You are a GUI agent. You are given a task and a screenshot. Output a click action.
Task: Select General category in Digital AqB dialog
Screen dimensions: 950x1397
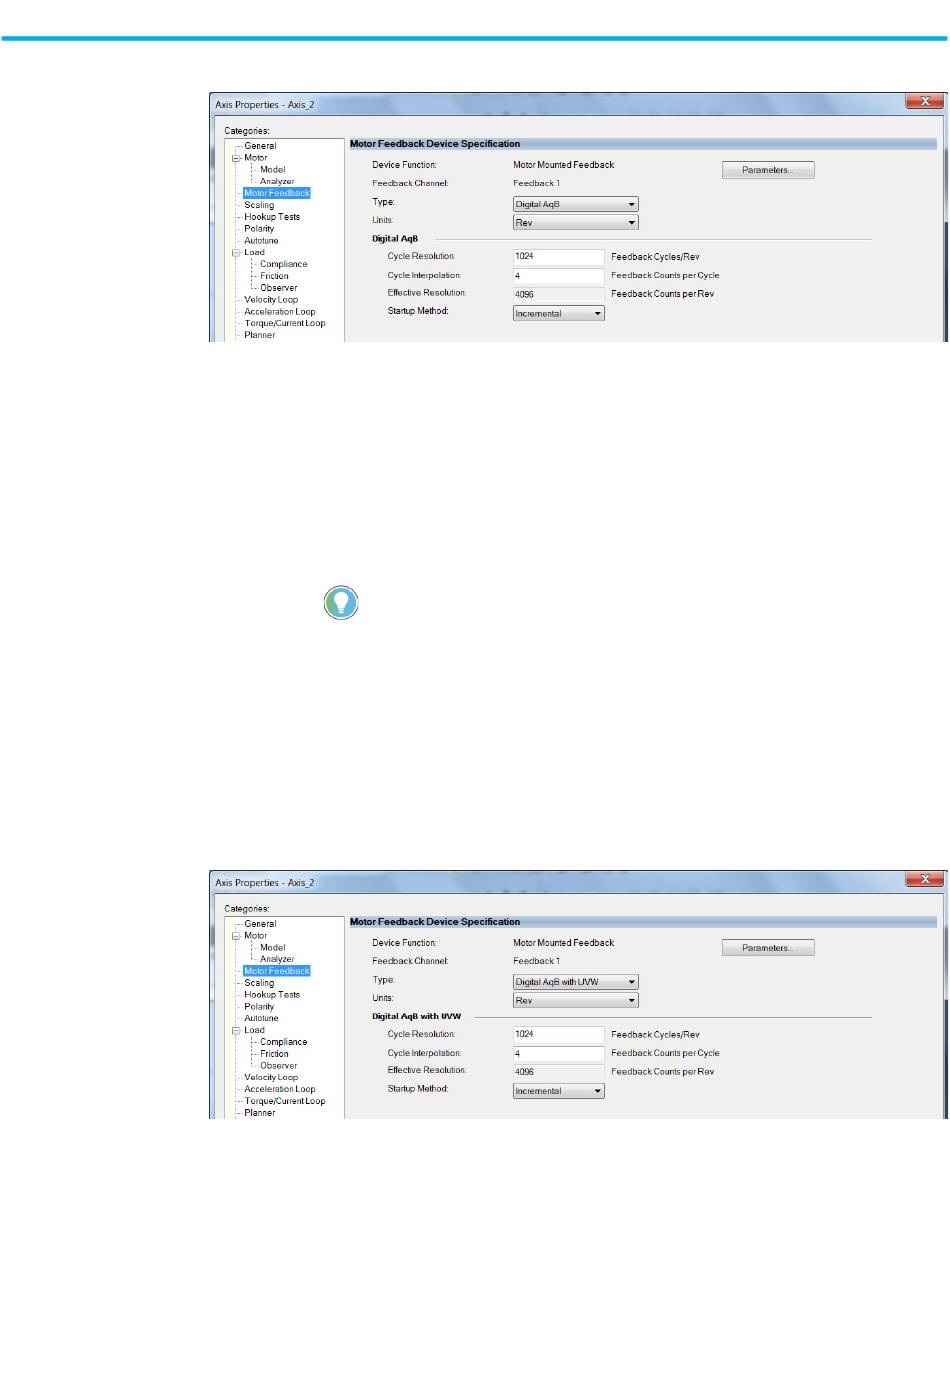point(260,146)
